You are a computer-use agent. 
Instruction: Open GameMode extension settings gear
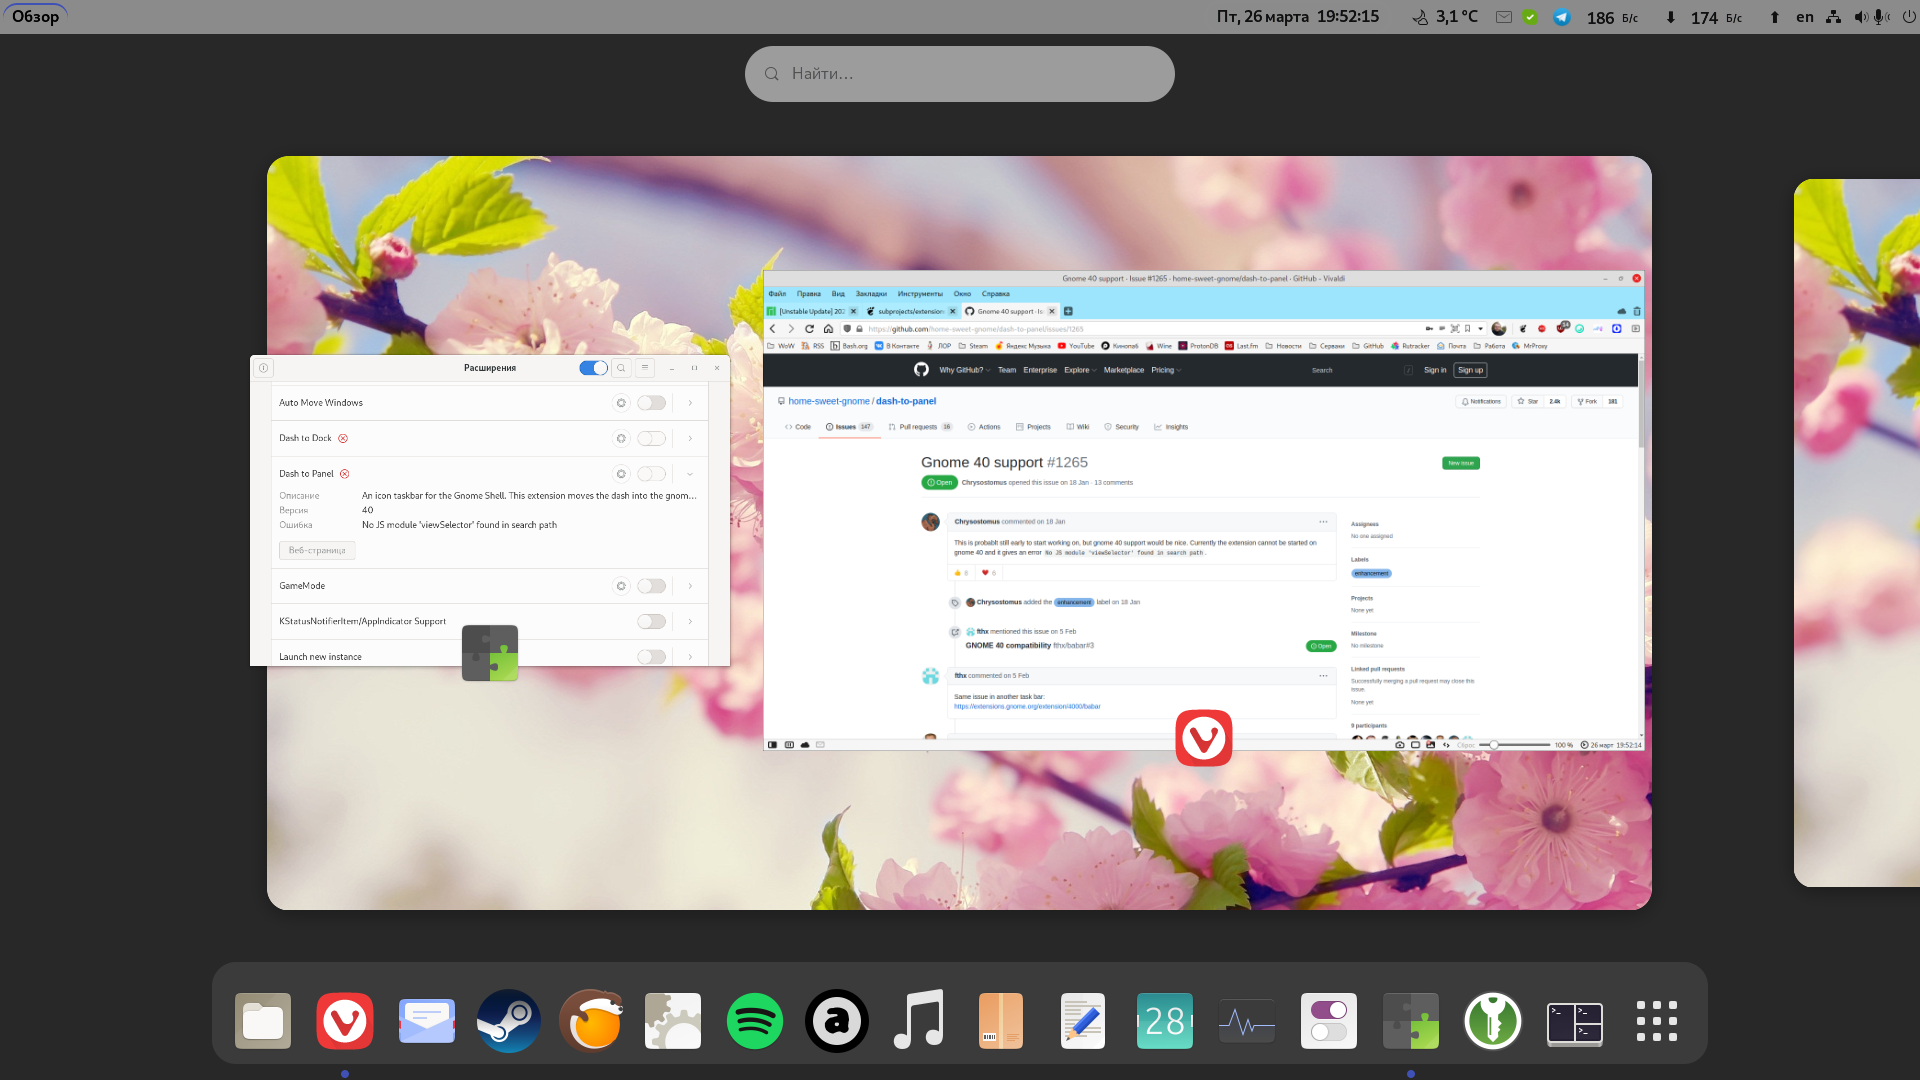(621, 586)
